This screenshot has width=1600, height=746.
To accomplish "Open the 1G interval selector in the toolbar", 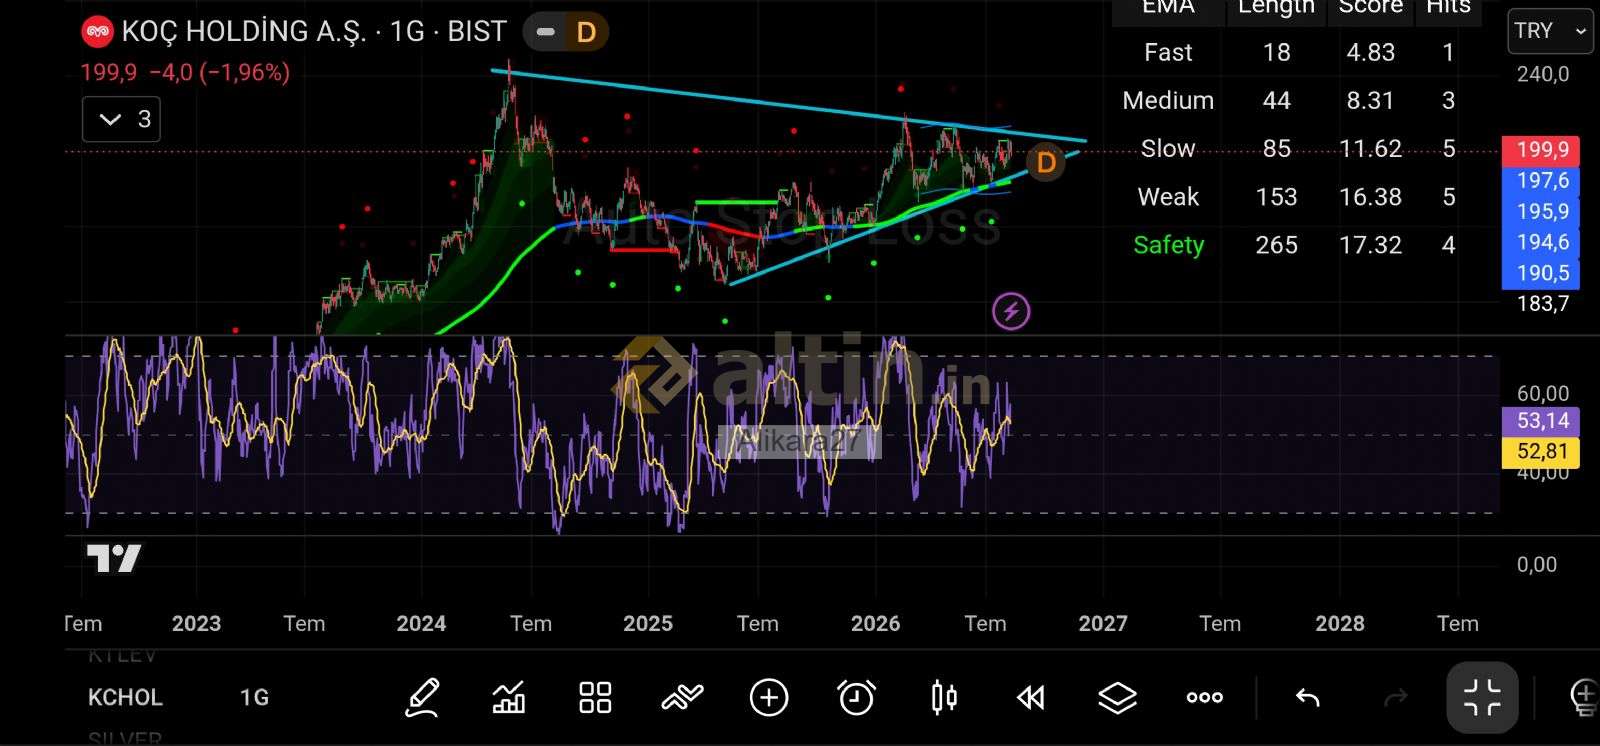I will click(x=254, y=697).
